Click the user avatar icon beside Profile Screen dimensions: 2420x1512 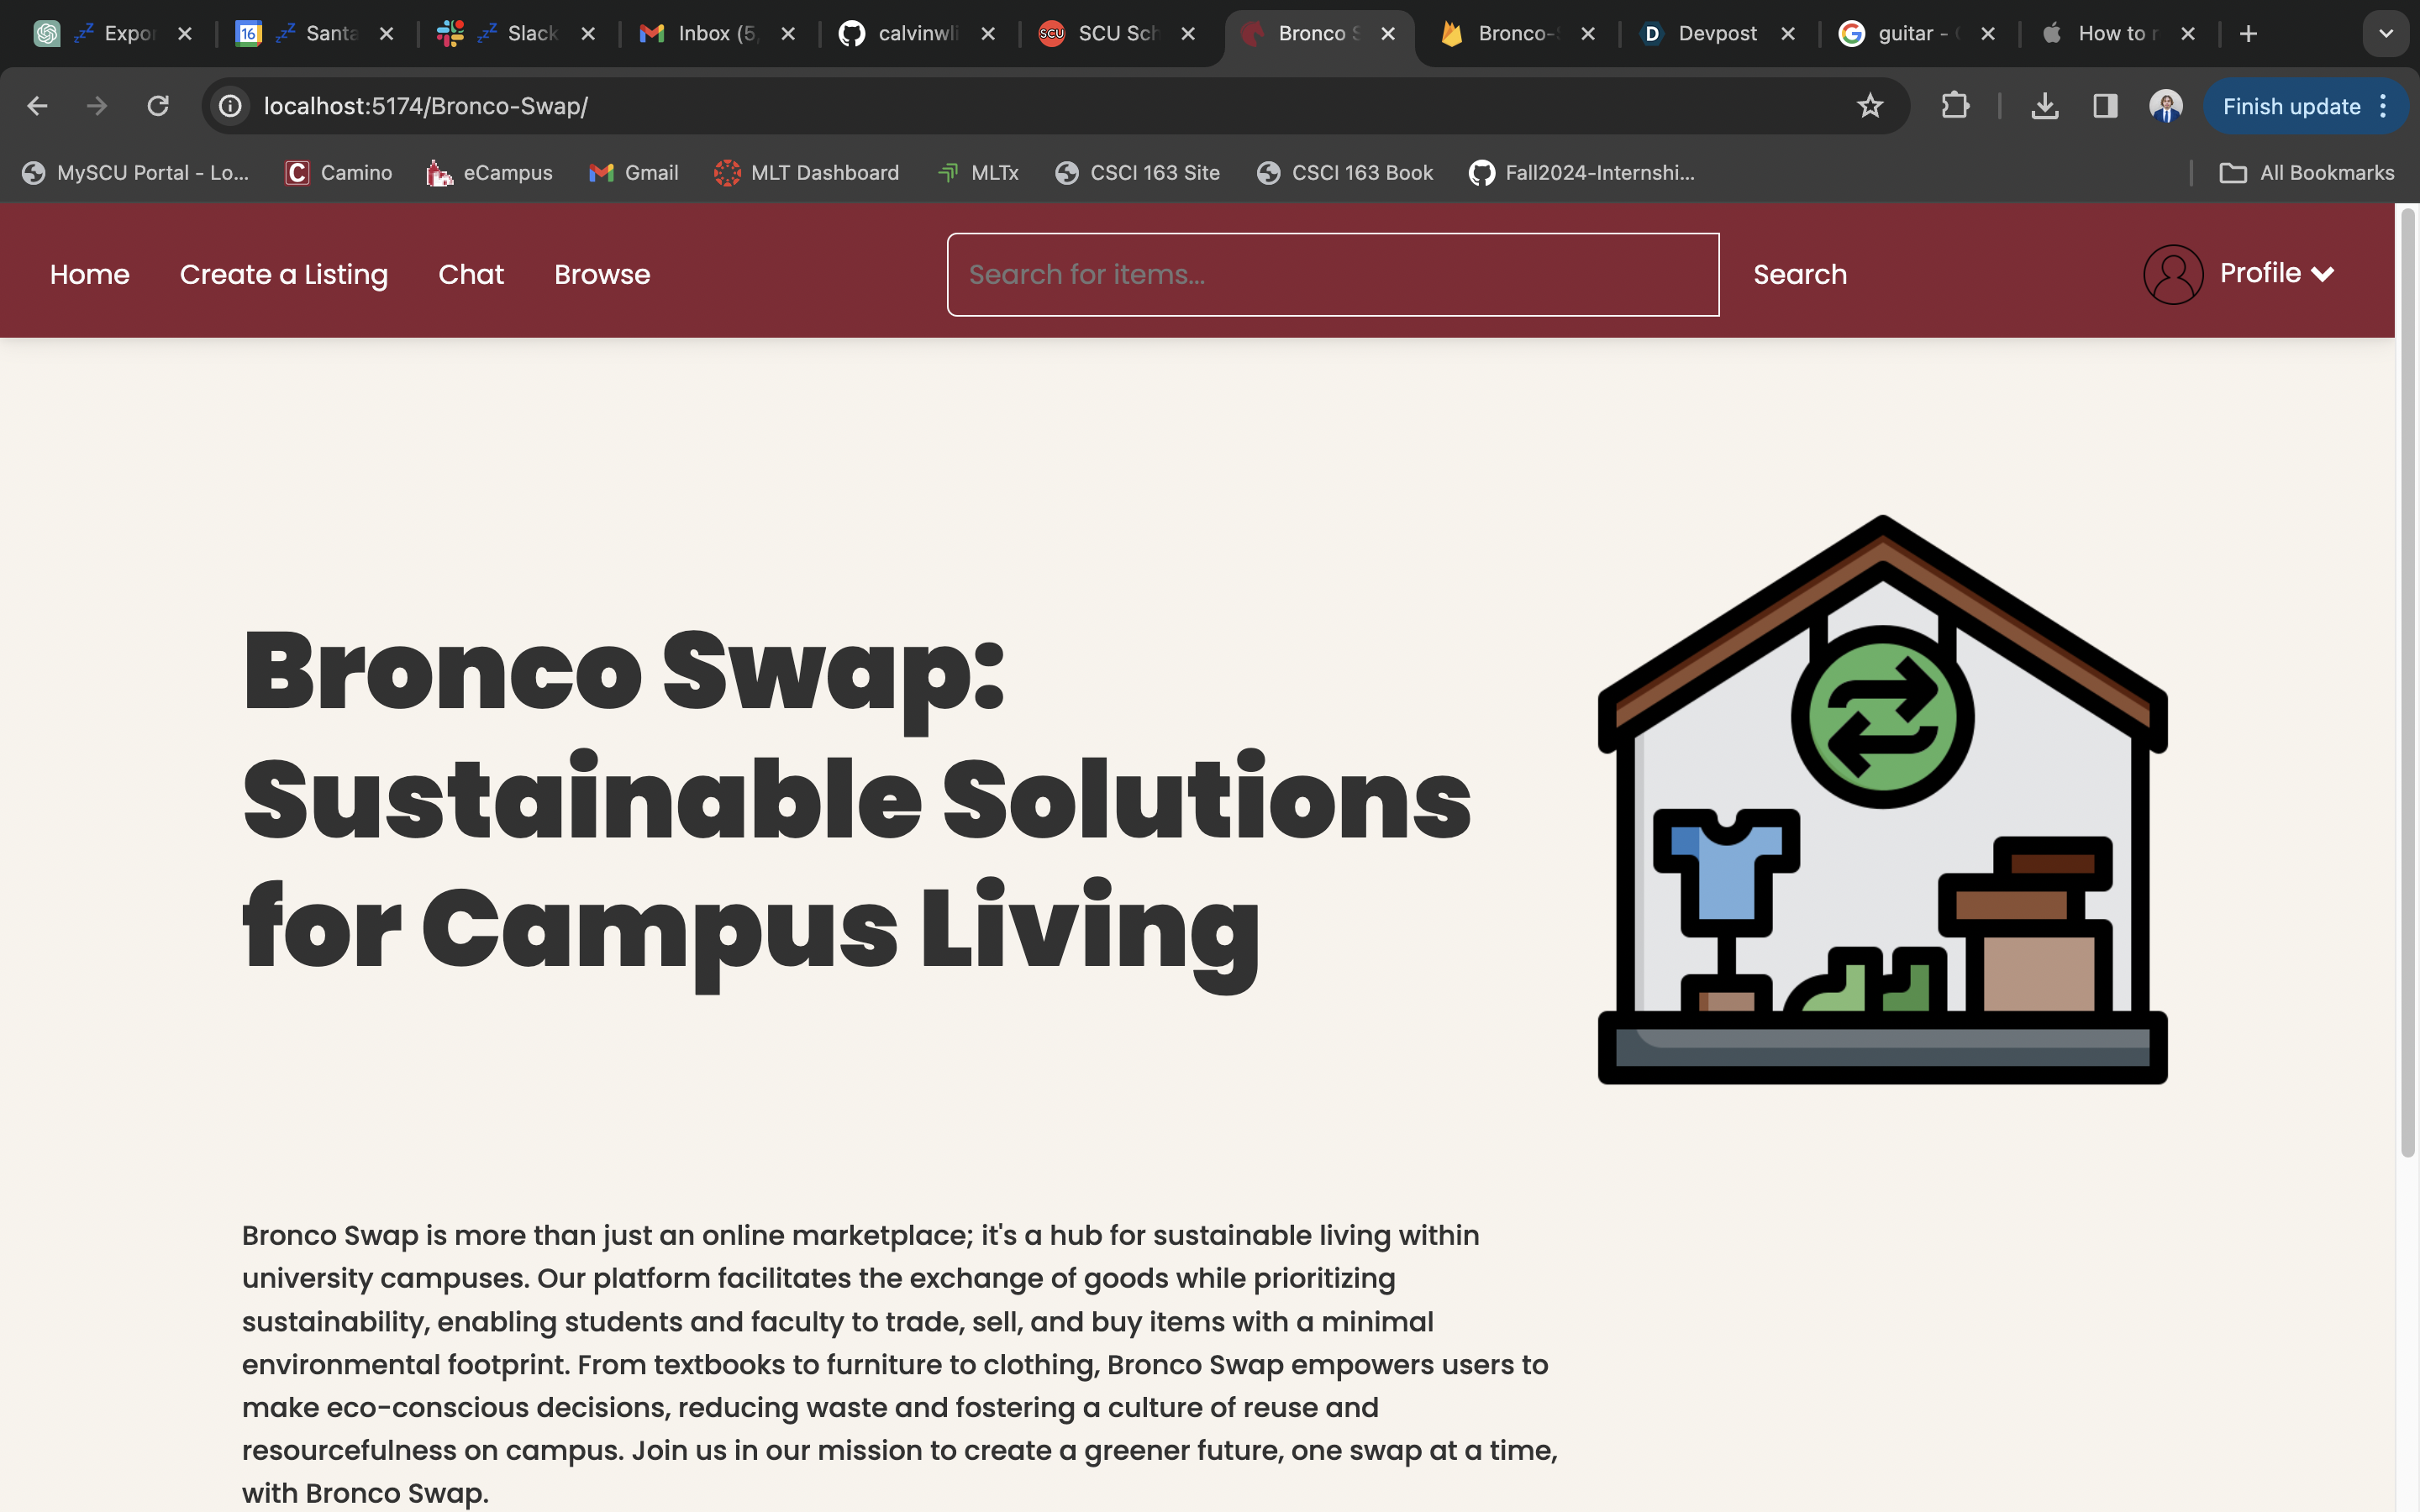[x=2173, y=274]
